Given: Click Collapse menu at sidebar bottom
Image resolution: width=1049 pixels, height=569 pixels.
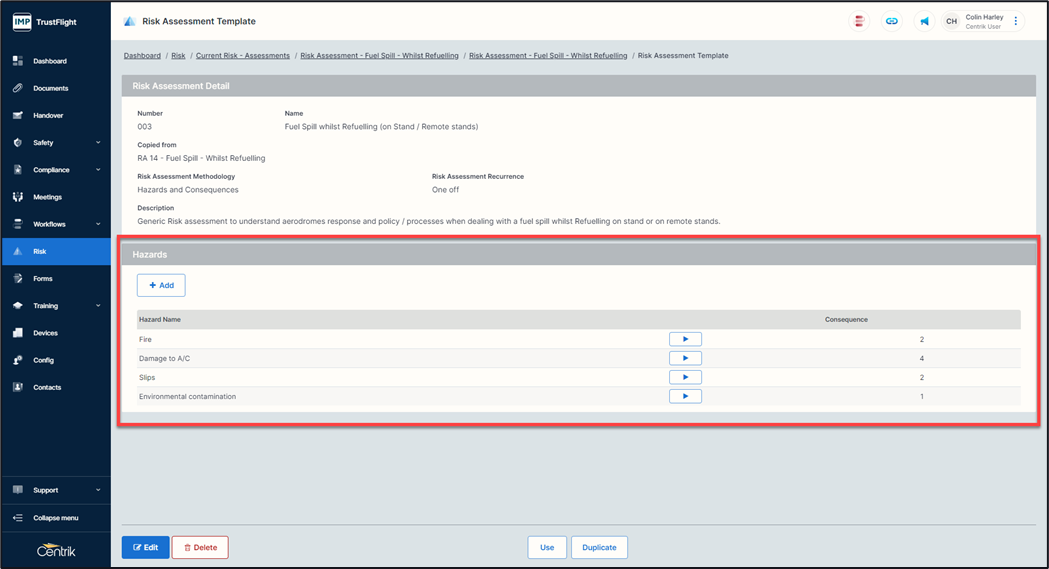Looking at the screenshot, I should tap(56, 518).
